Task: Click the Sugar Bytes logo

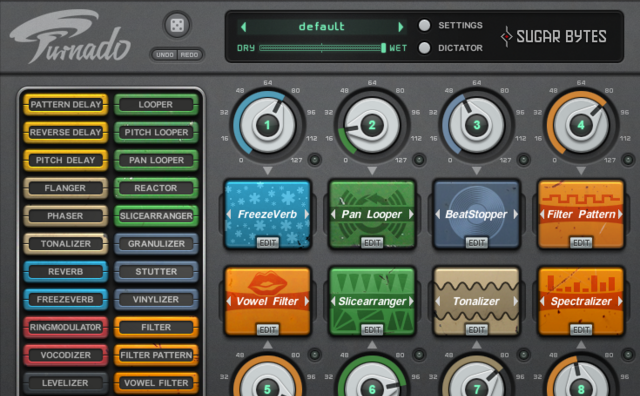Action: 554,36
